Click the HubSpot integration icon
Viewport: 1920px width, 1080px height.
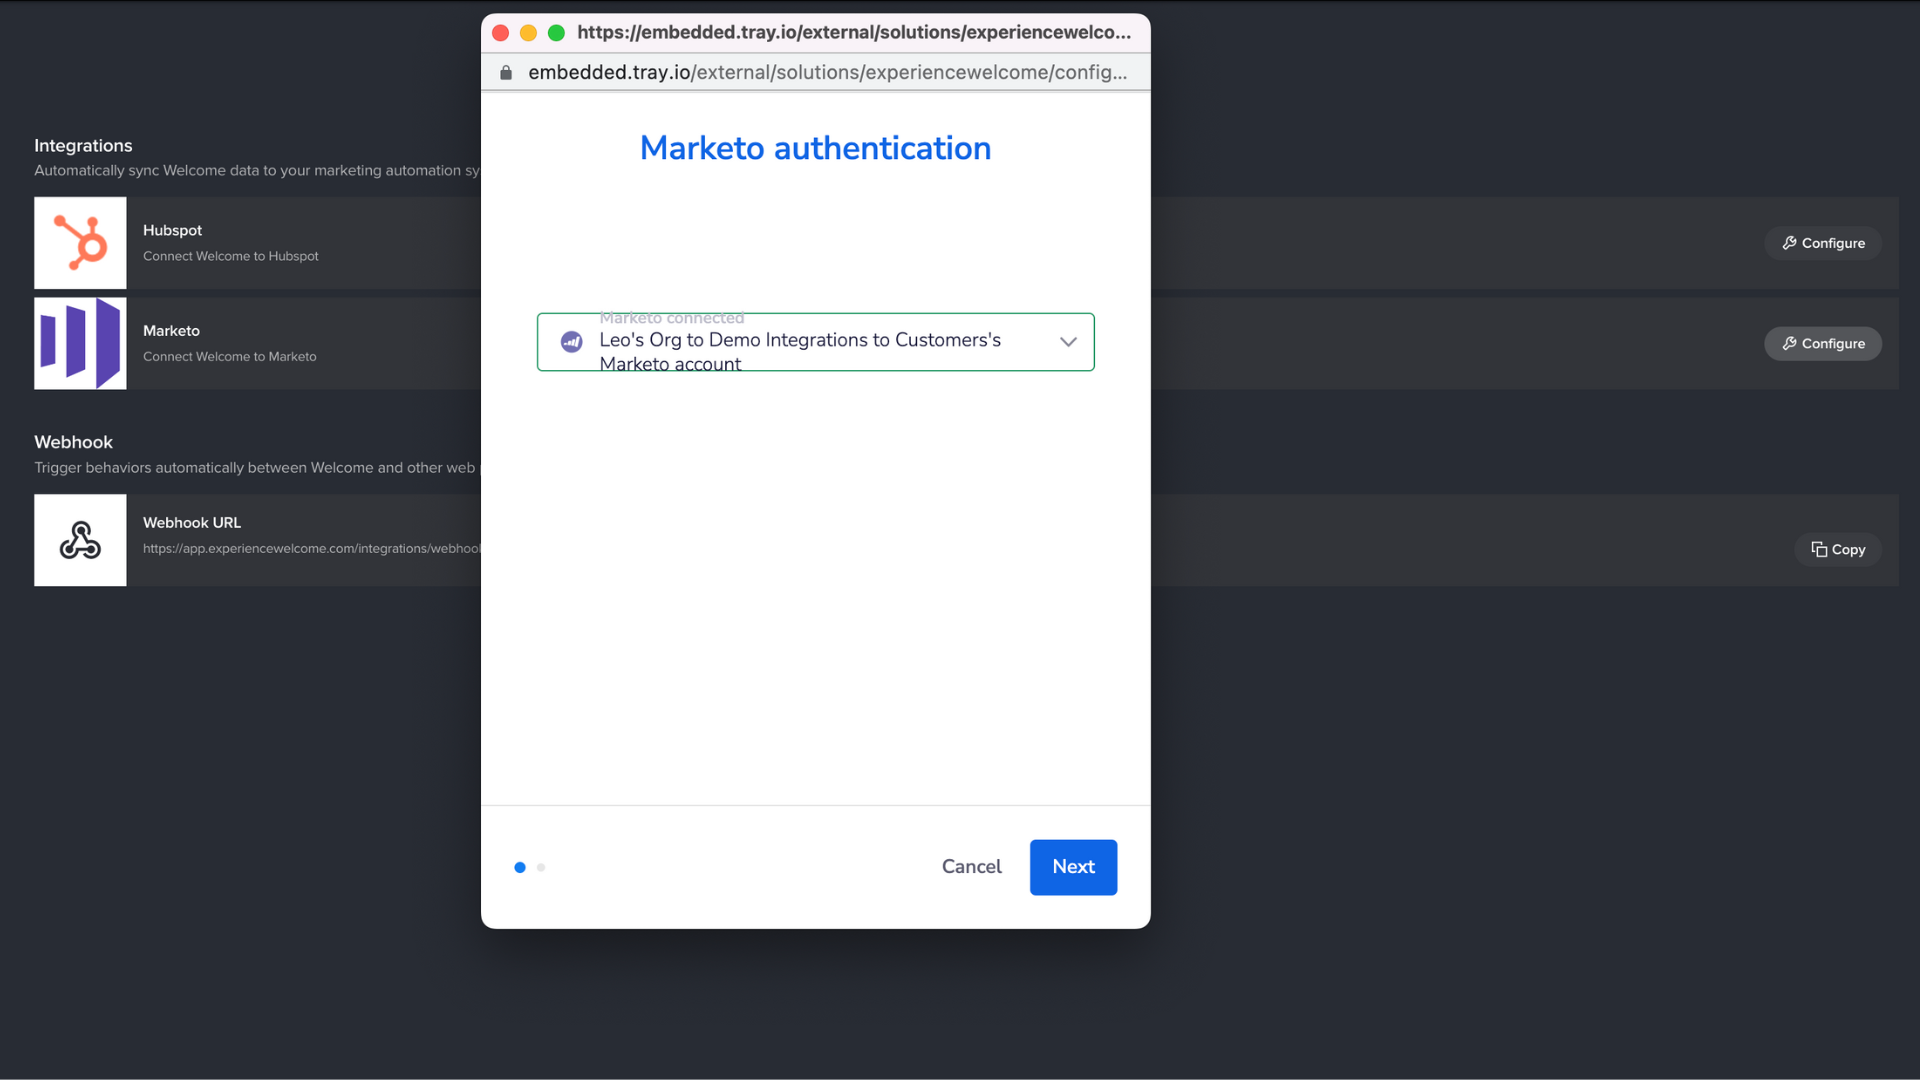[x=79, y=241]
